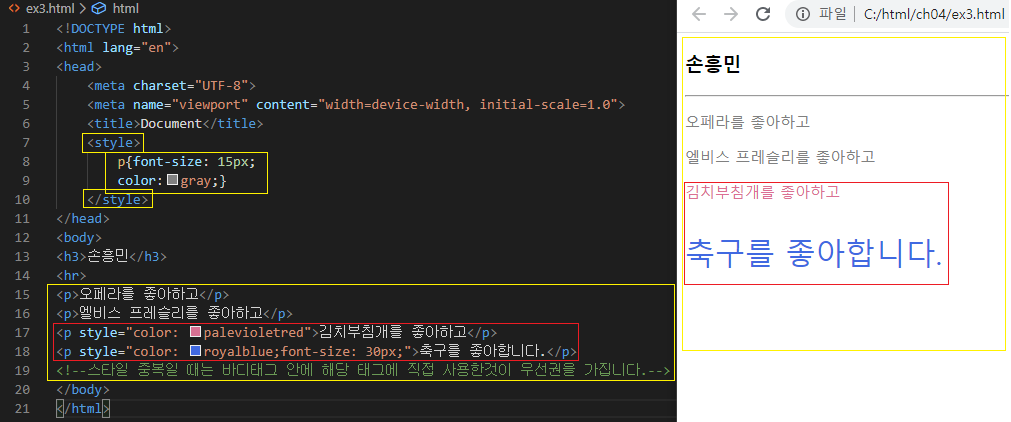
Task: Click the opening head tag
Action: tap(79, 66)
